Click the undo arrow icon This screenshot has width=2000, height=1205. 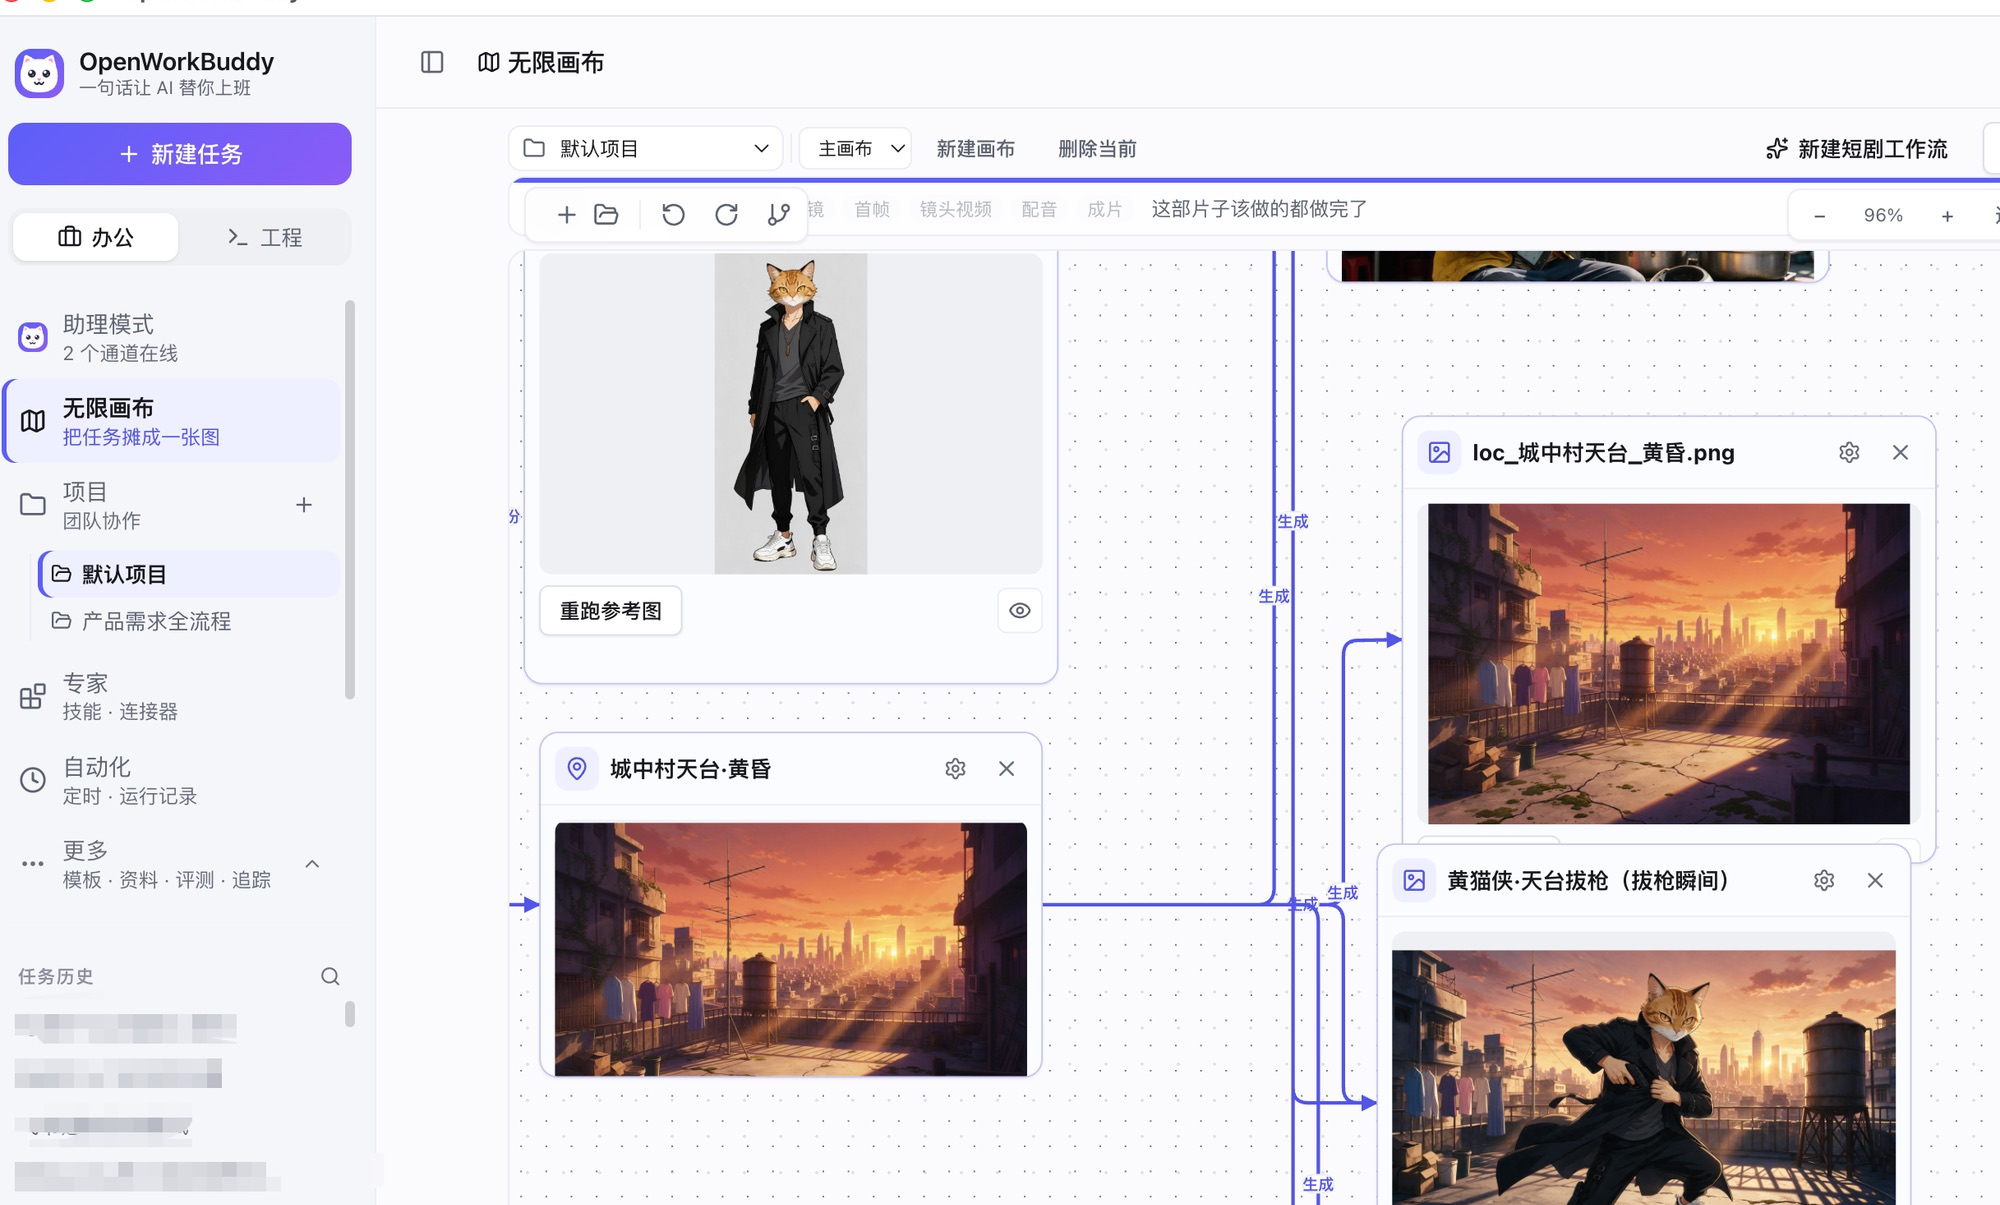click(x=673, y=214)
